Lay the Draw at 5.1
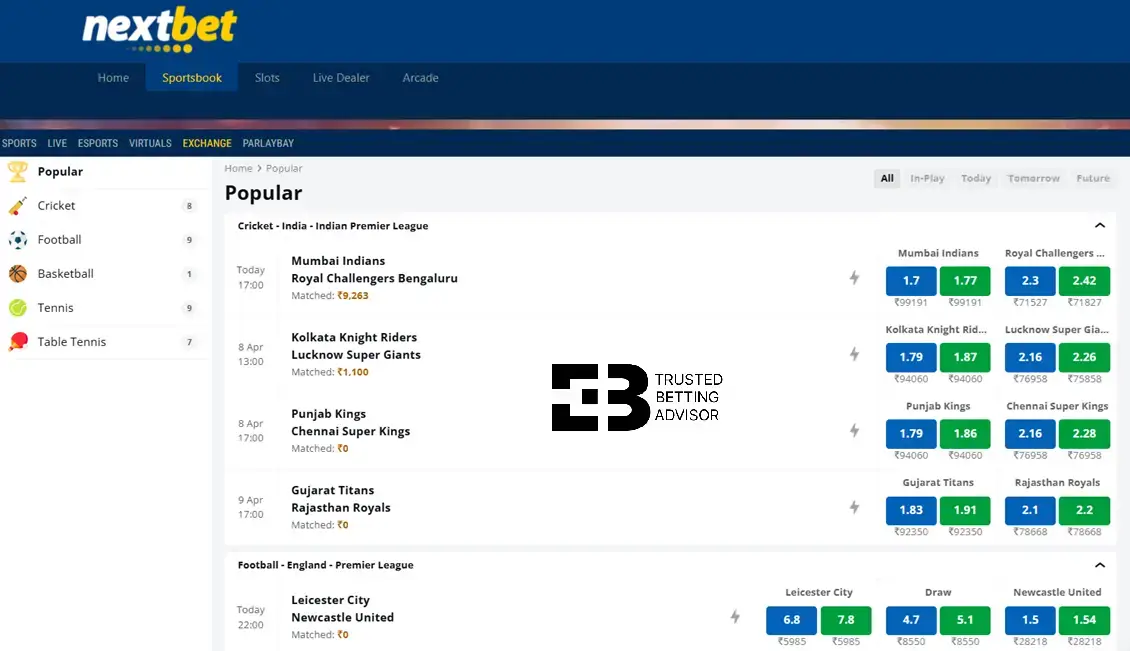This screenshot has height=651, width=1130. 965,620
